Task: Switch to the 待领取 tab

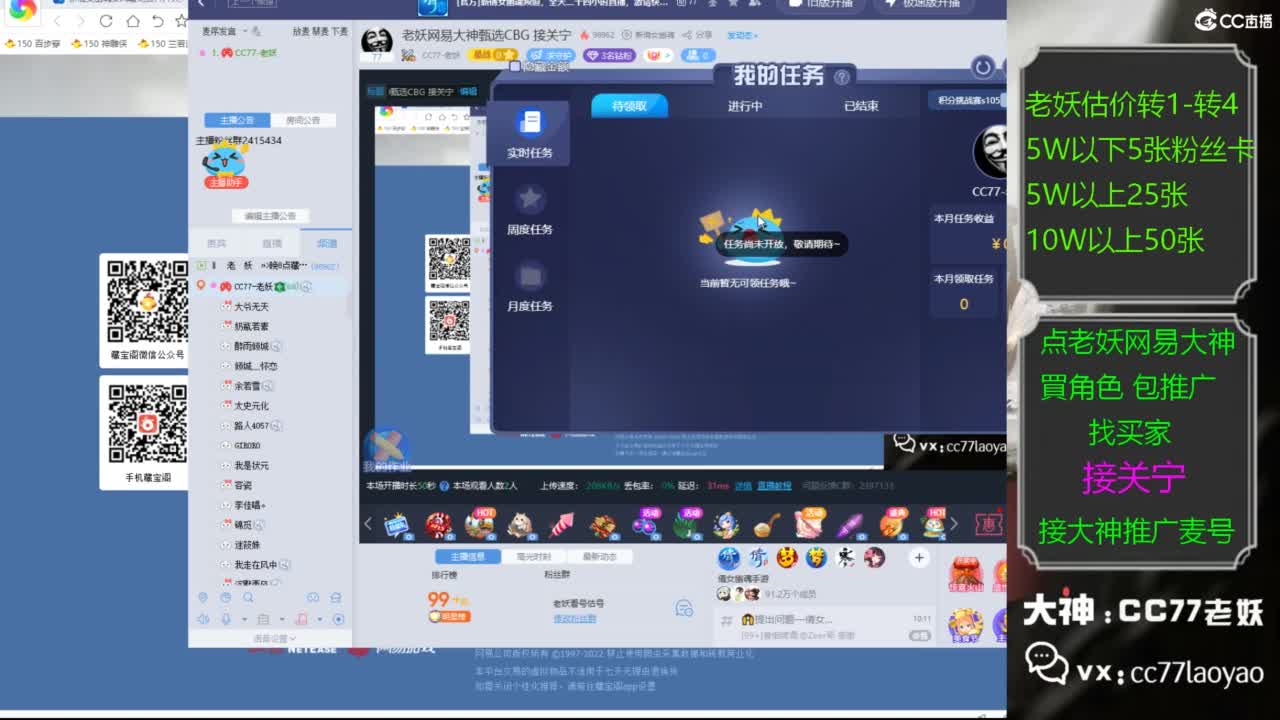Action: (x=629, y=105)
